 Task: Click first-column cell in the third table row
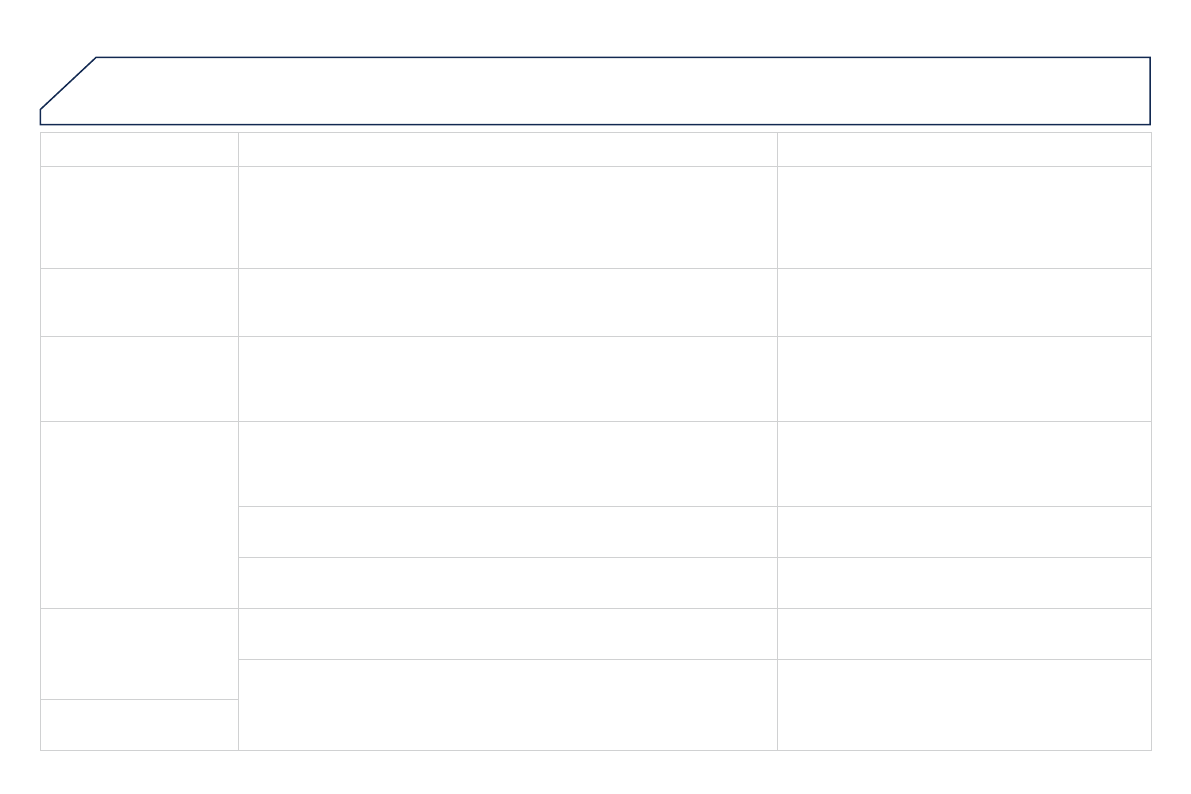(139, 302)
